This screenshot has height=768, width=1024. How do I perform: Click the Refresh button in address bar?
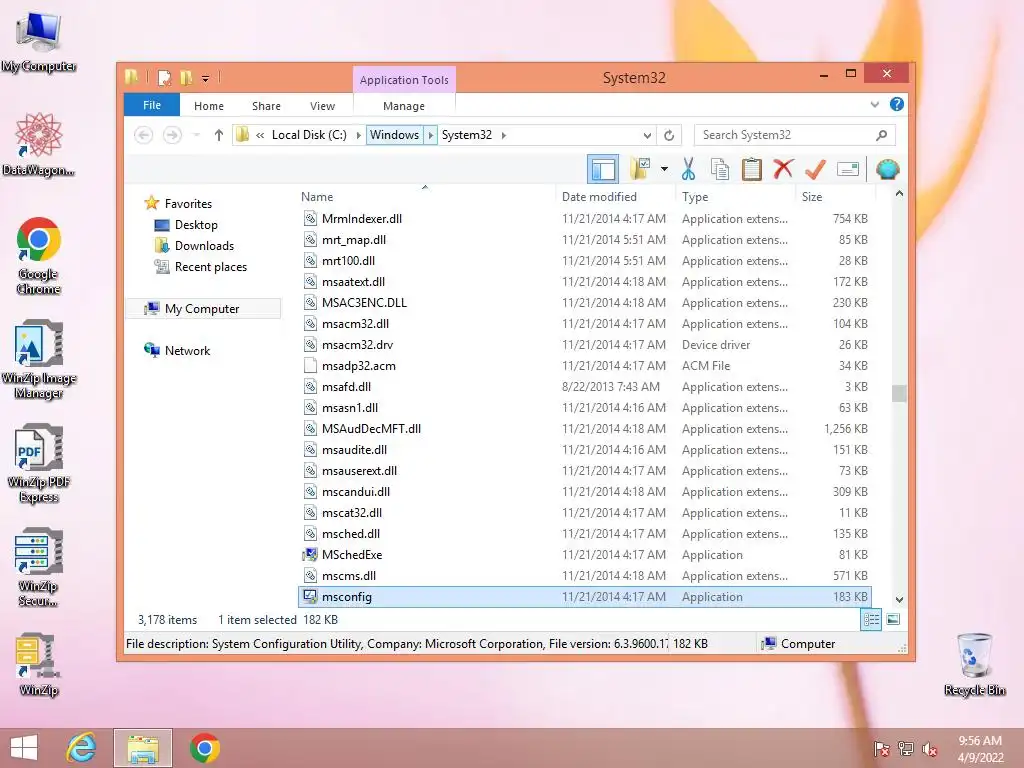coord(669,135)
